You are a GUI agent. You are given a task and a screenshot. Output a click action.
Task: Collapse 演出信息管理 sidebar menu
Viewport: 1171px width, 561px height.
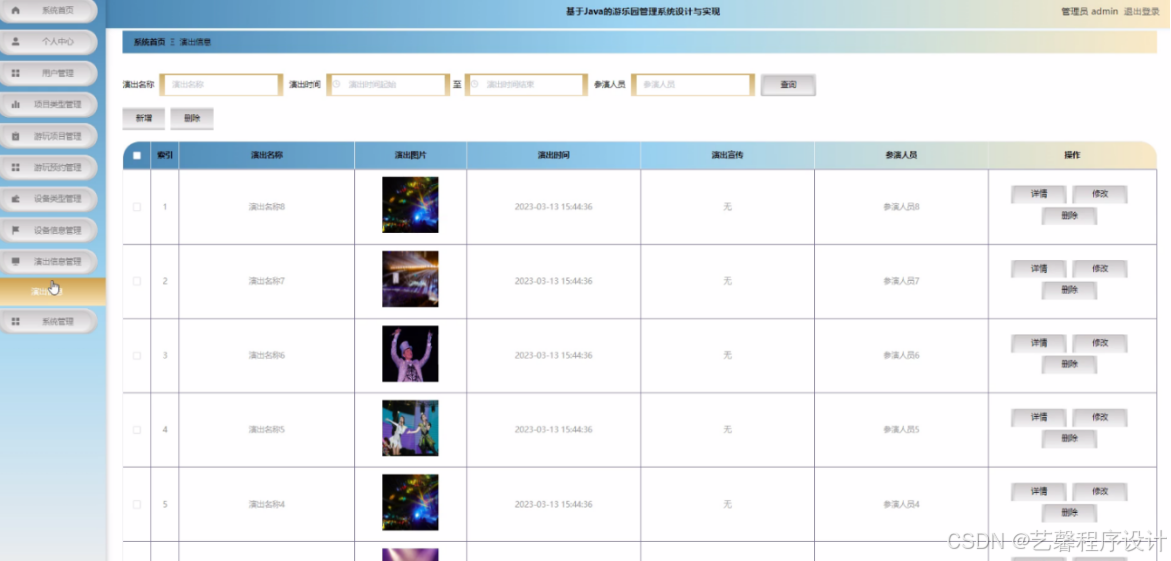tap(49, 261)
